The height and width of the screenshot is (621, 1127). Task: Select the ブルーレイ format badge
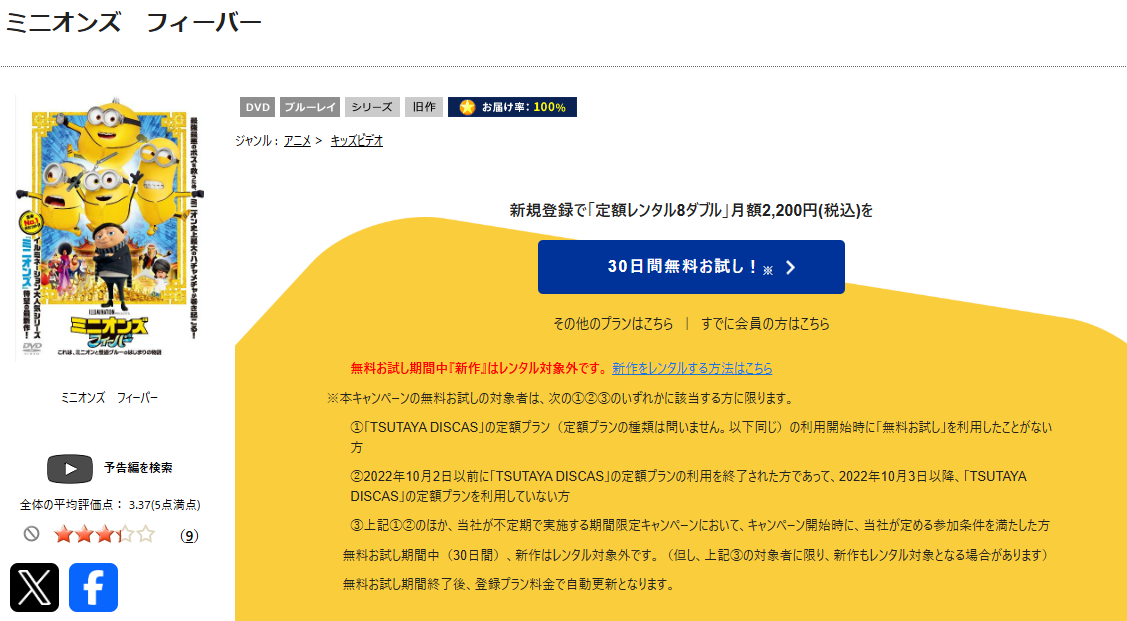click(x=308, y=107)
